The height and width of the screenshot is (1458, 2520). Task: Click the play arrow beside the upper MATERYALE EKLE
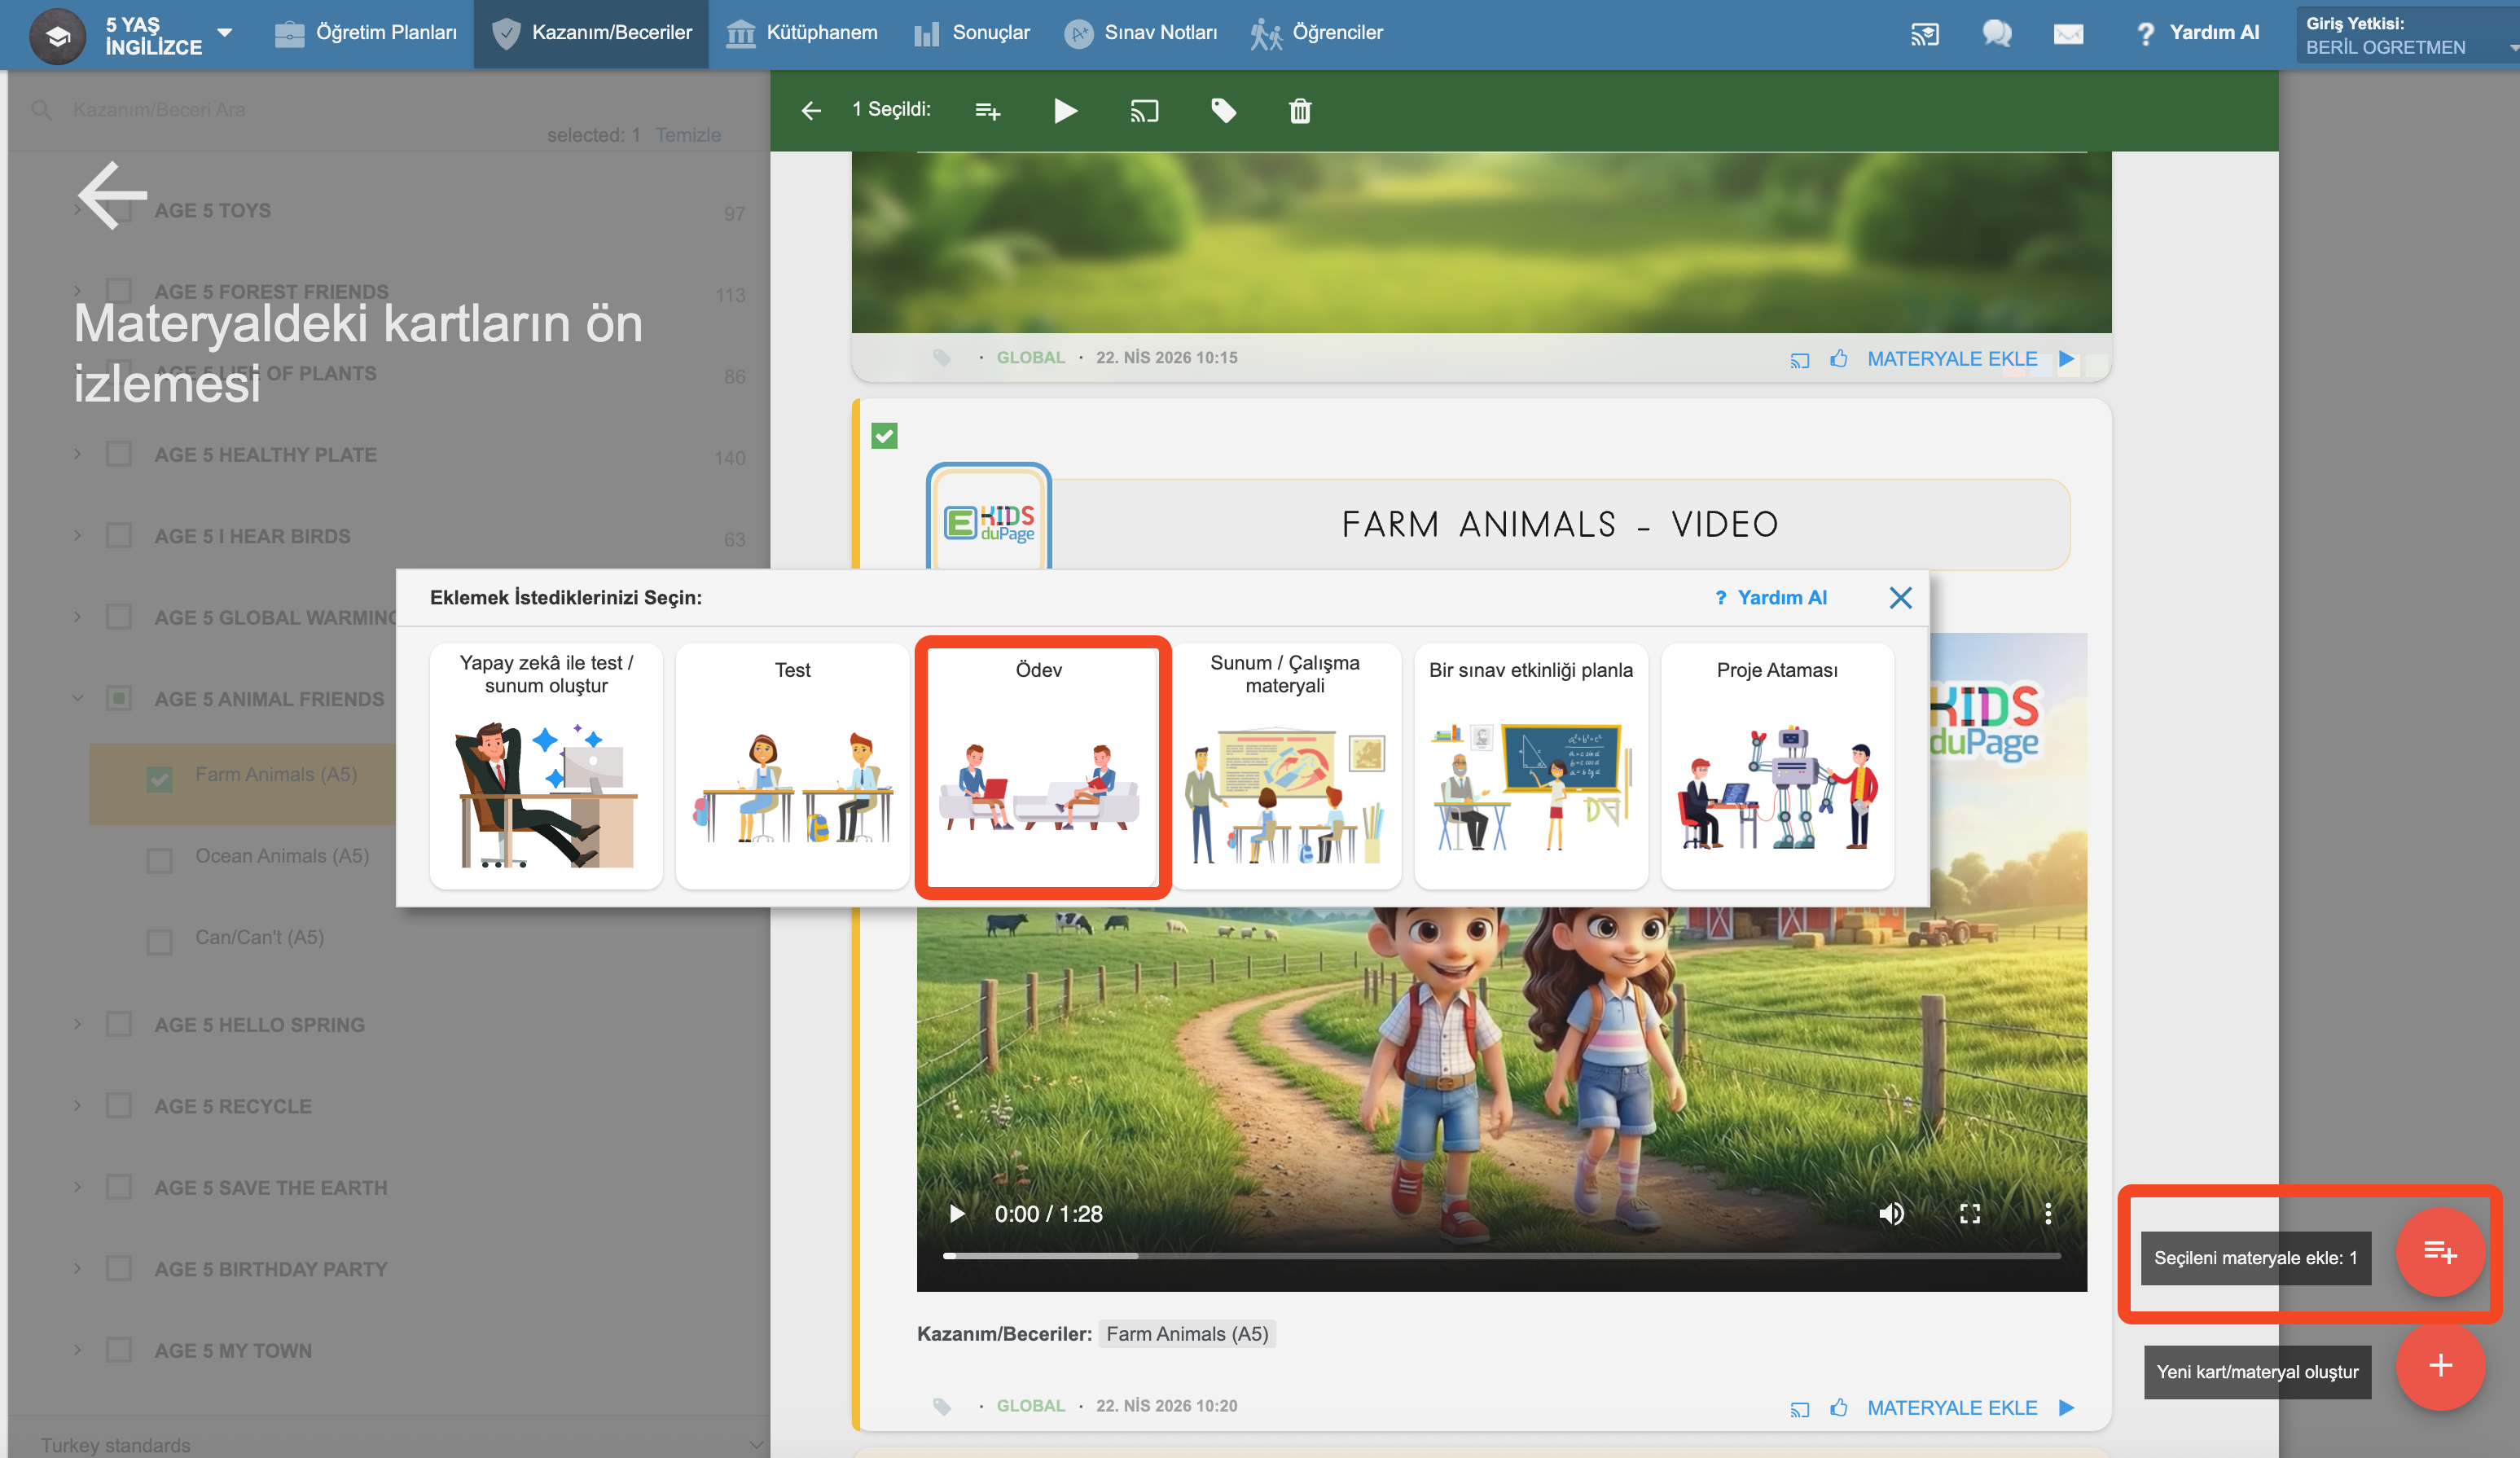coord(2067,358)
